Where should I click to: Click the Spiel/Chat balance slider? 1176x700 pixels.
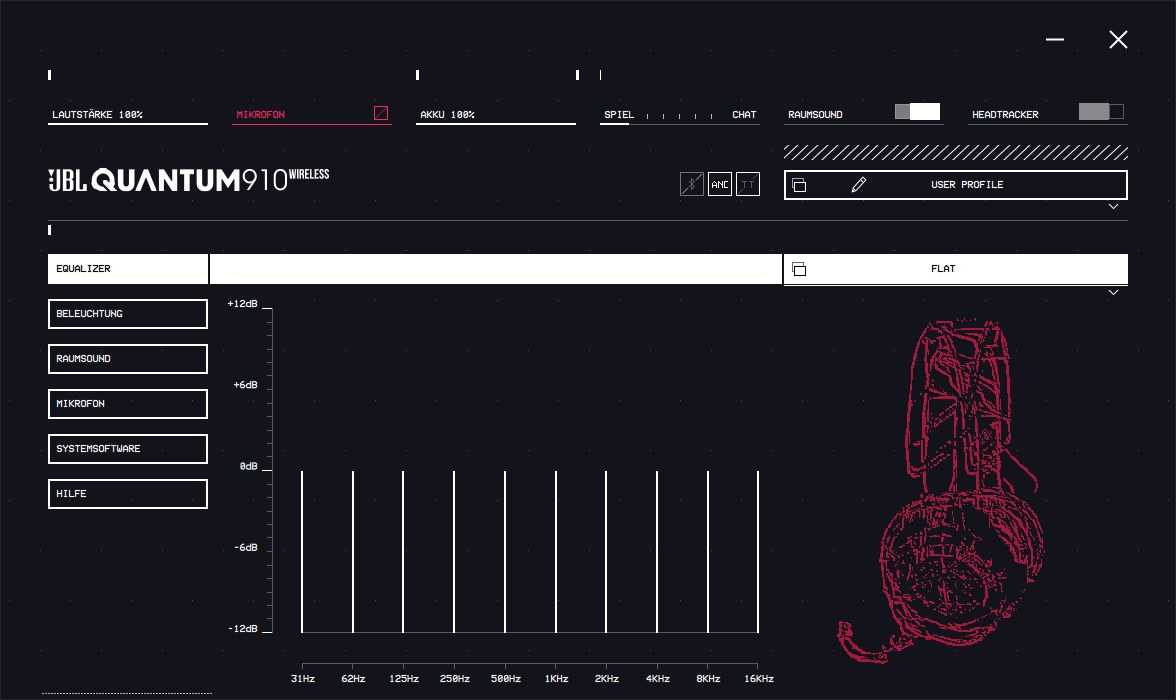[680, 116]
